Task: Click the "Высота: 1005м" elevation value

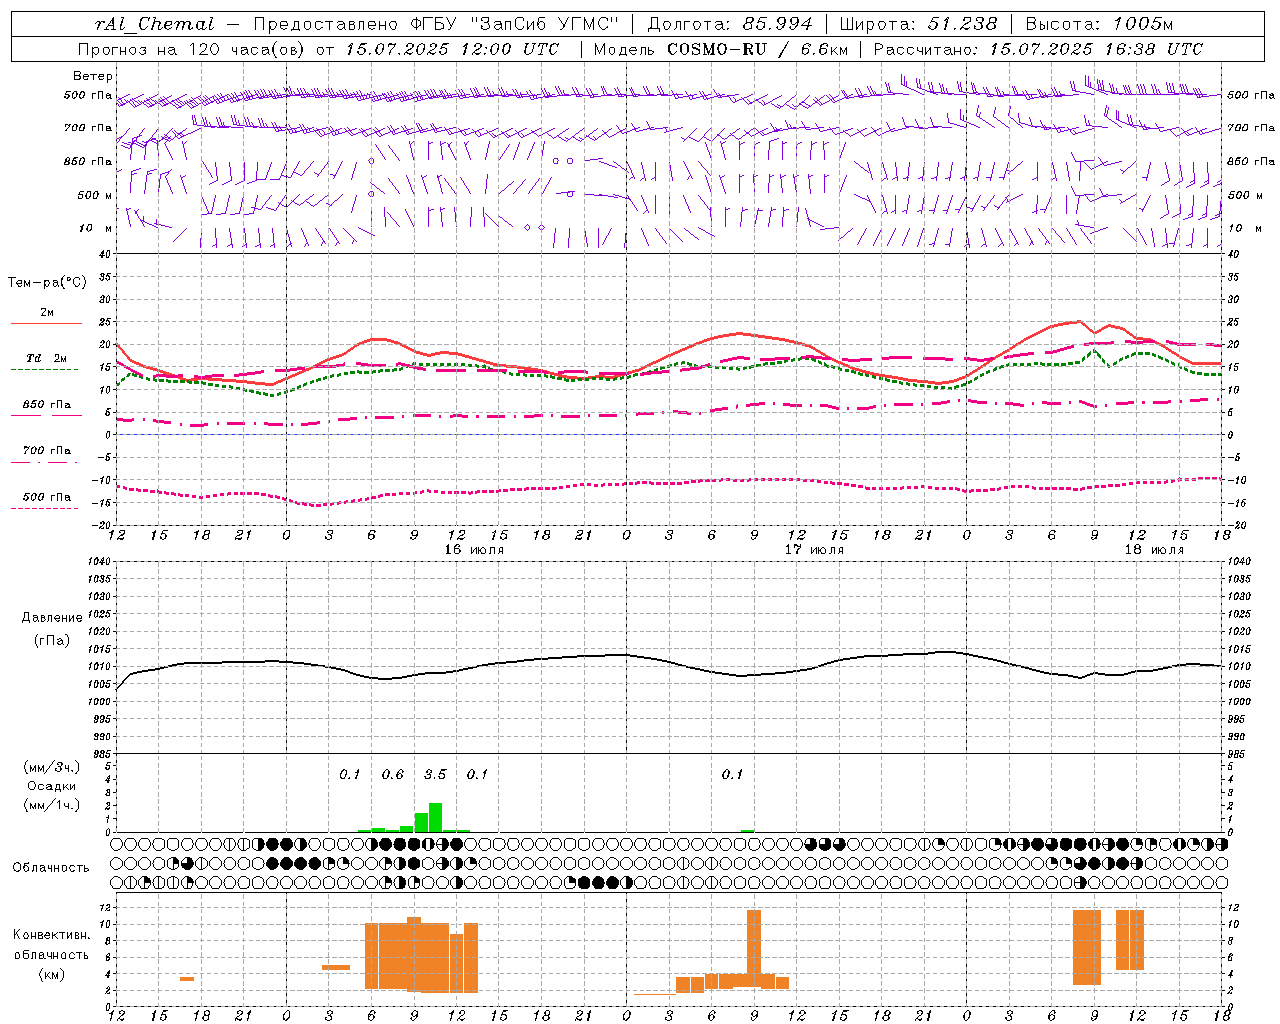Action: pyautogui.click(x=1099, y=24)
